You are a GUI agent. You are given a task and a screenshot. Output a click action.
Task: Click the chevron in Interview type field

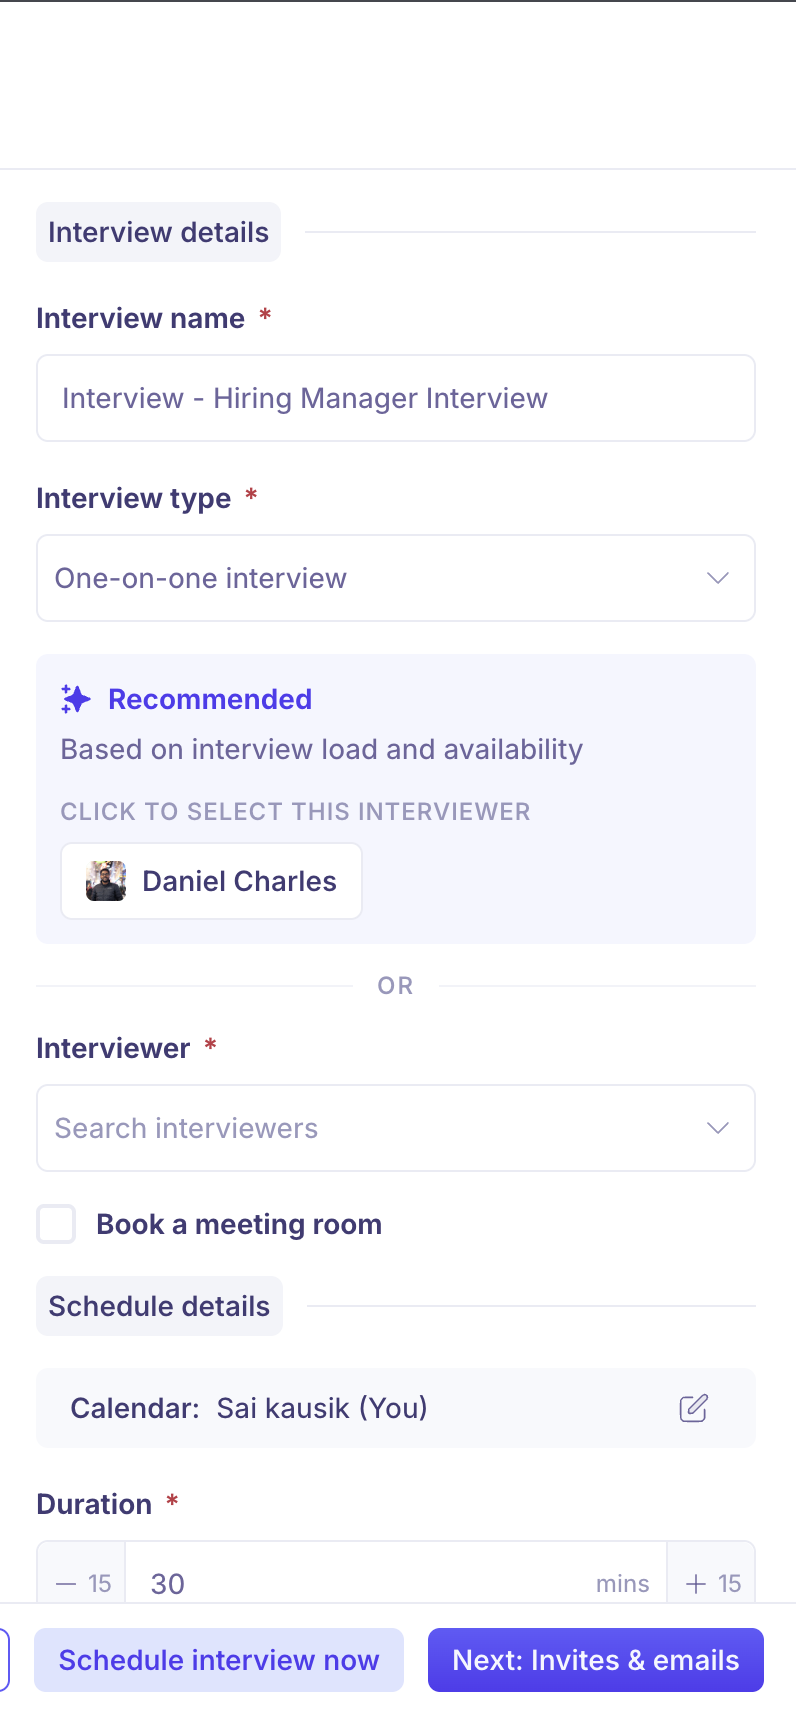click(718, 578)
